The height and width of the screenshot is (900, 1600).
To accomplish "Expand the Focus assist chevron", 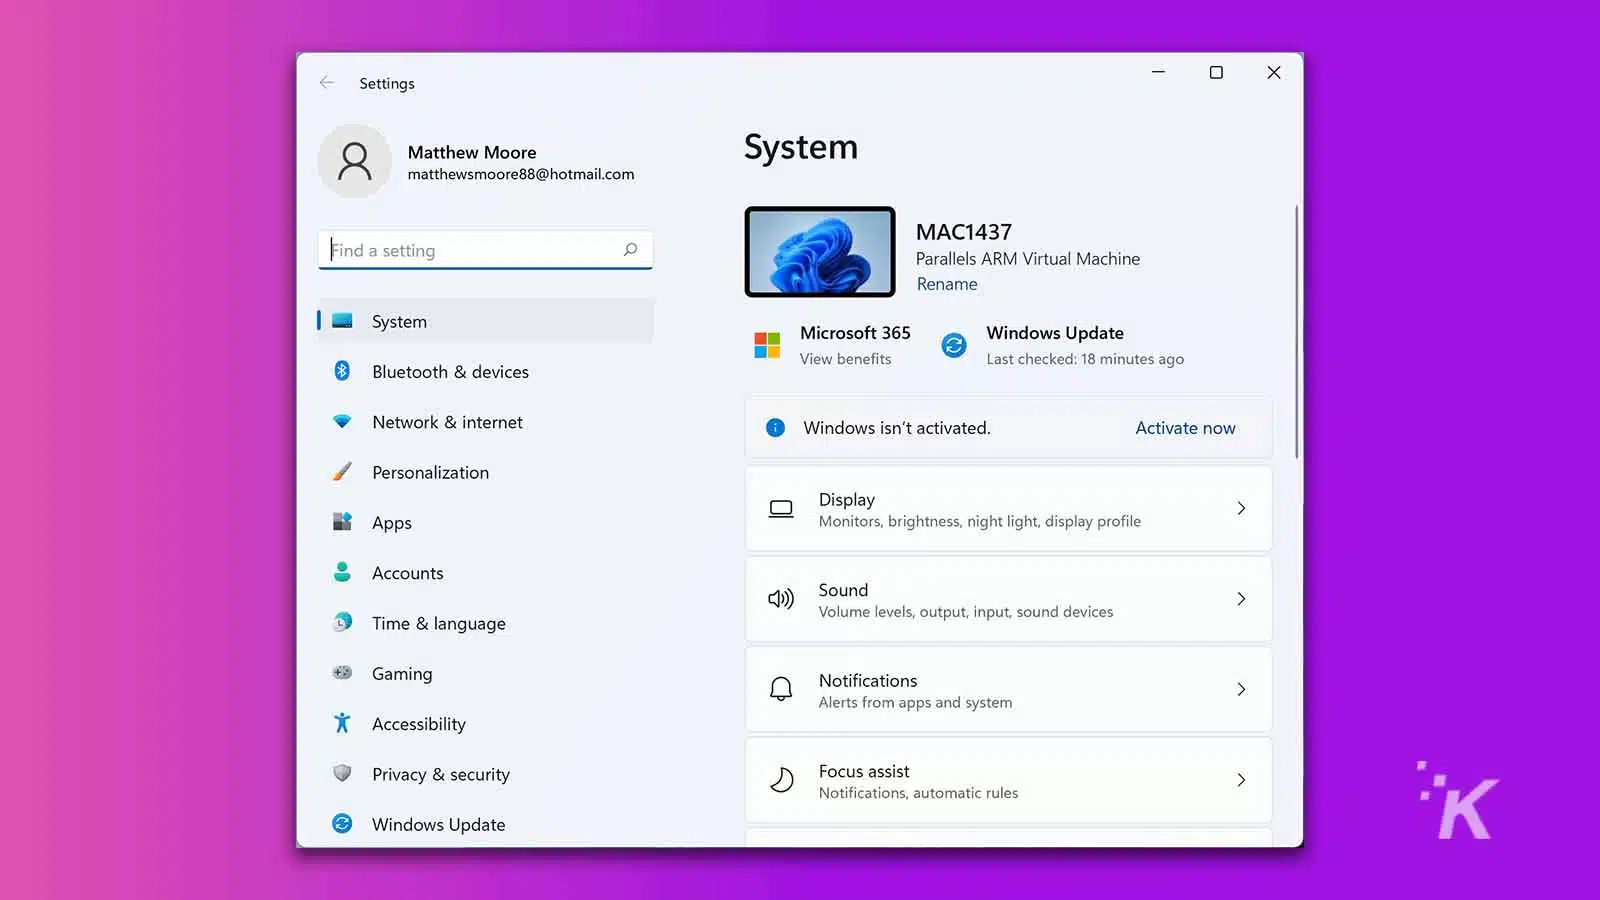I will point(1241,780).
